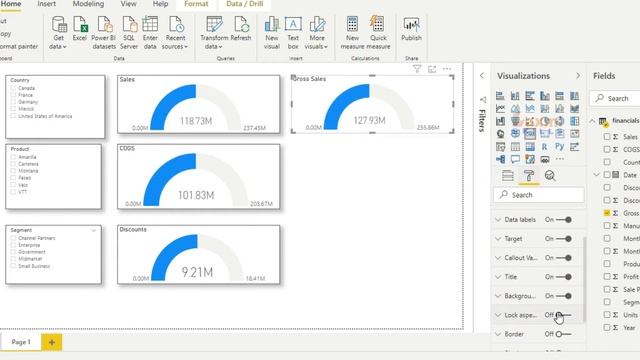Enable the Border switch
The image size is (640, 360).
click(x=564, y=334)
